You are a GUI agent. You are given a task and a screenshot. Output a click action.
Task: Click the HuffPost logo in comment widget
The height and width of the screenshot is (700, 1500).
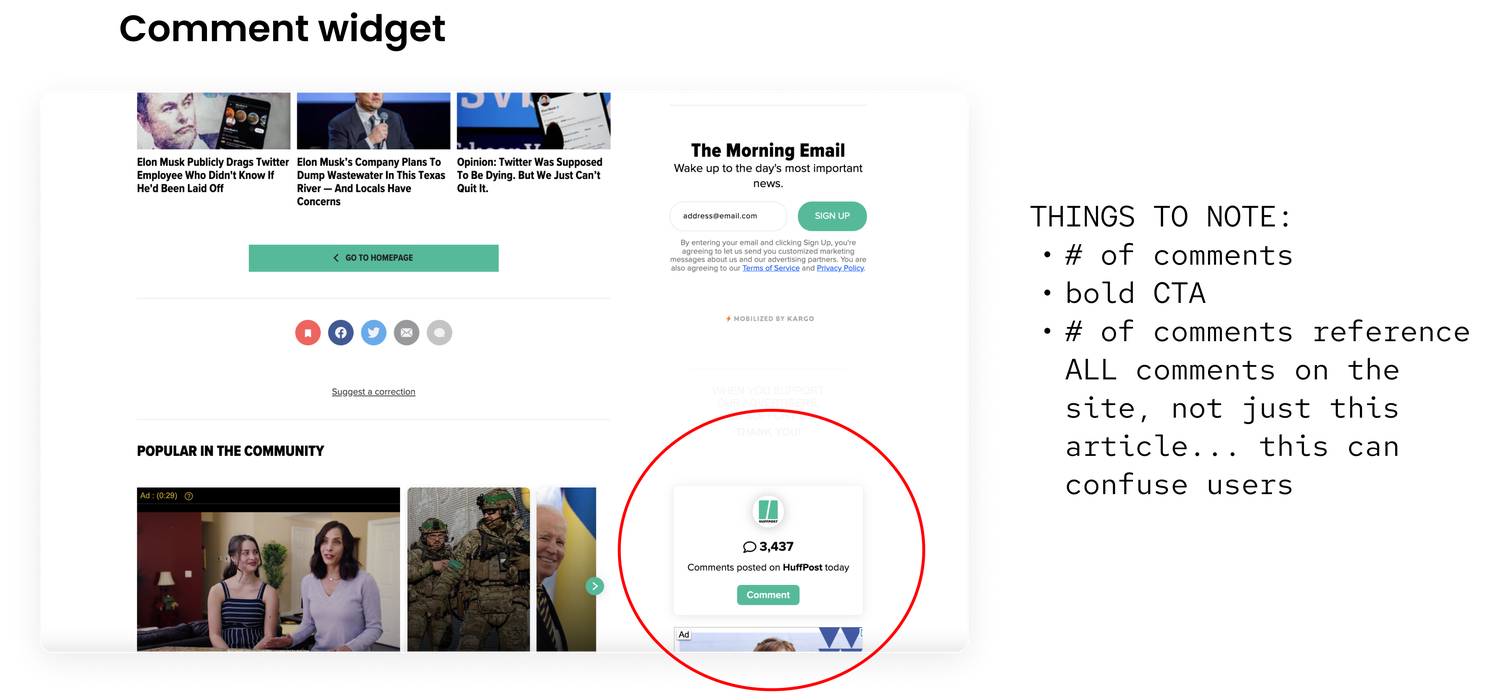pos(768,511)
